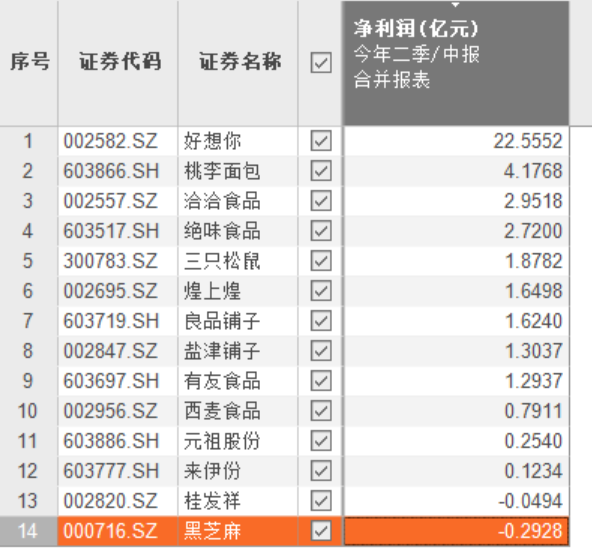
Task: Click the stock name 来伊份
Action: [212, 471]
